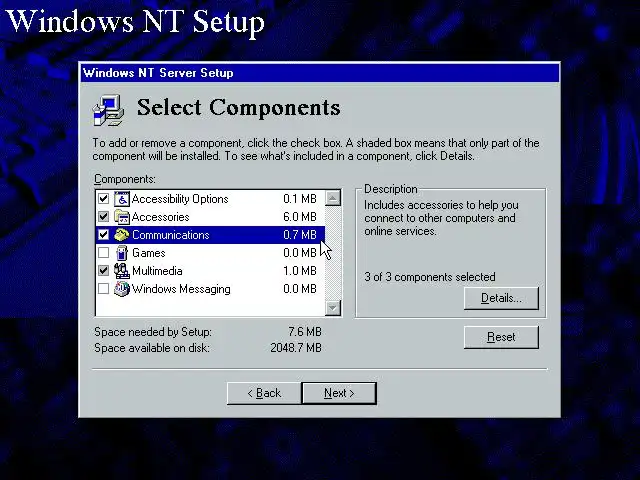Uncheck the Accessories checkbox
The image size is (640, 480).
click(104, 217)
